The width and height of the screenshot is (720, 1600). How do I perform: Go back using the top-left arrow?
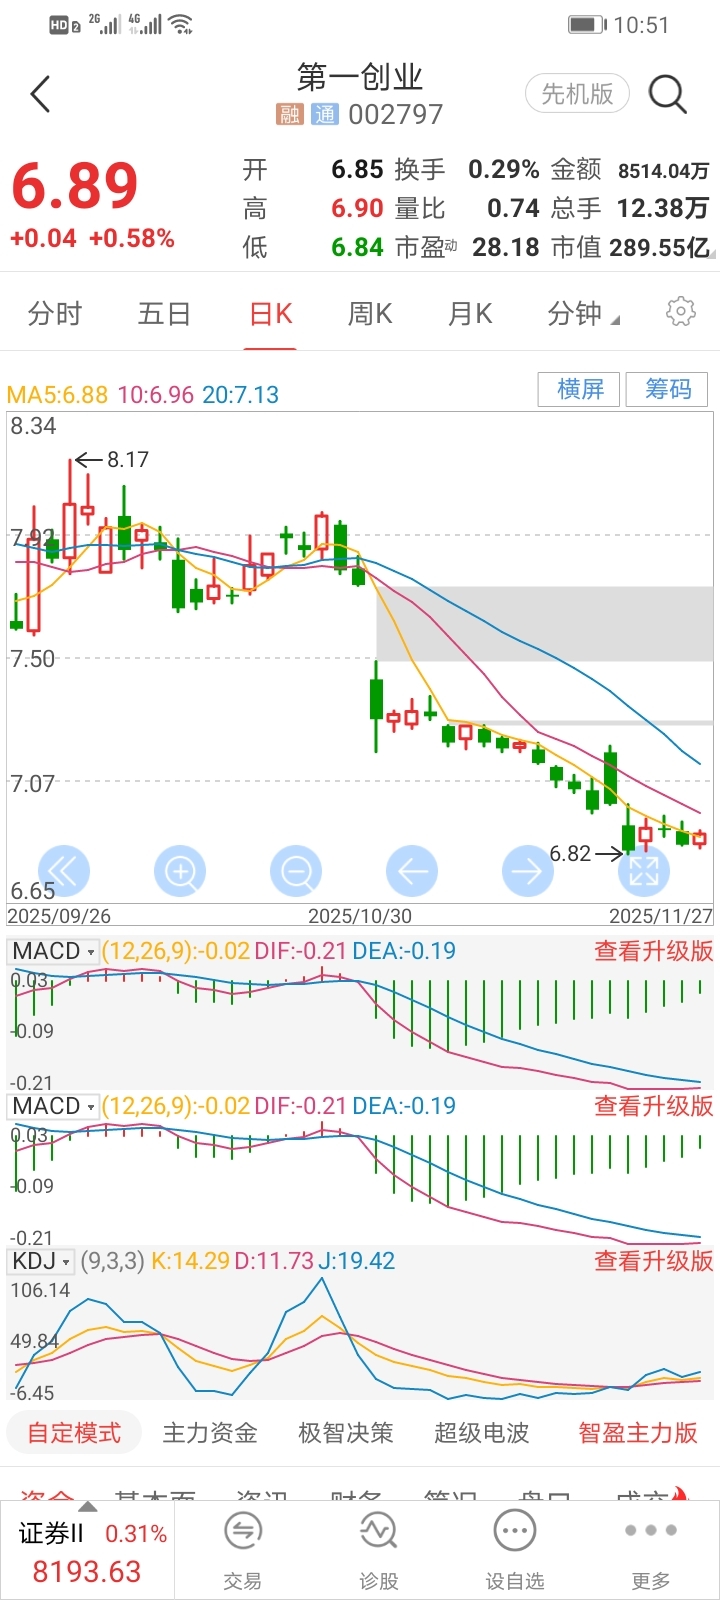coord(40,95)
